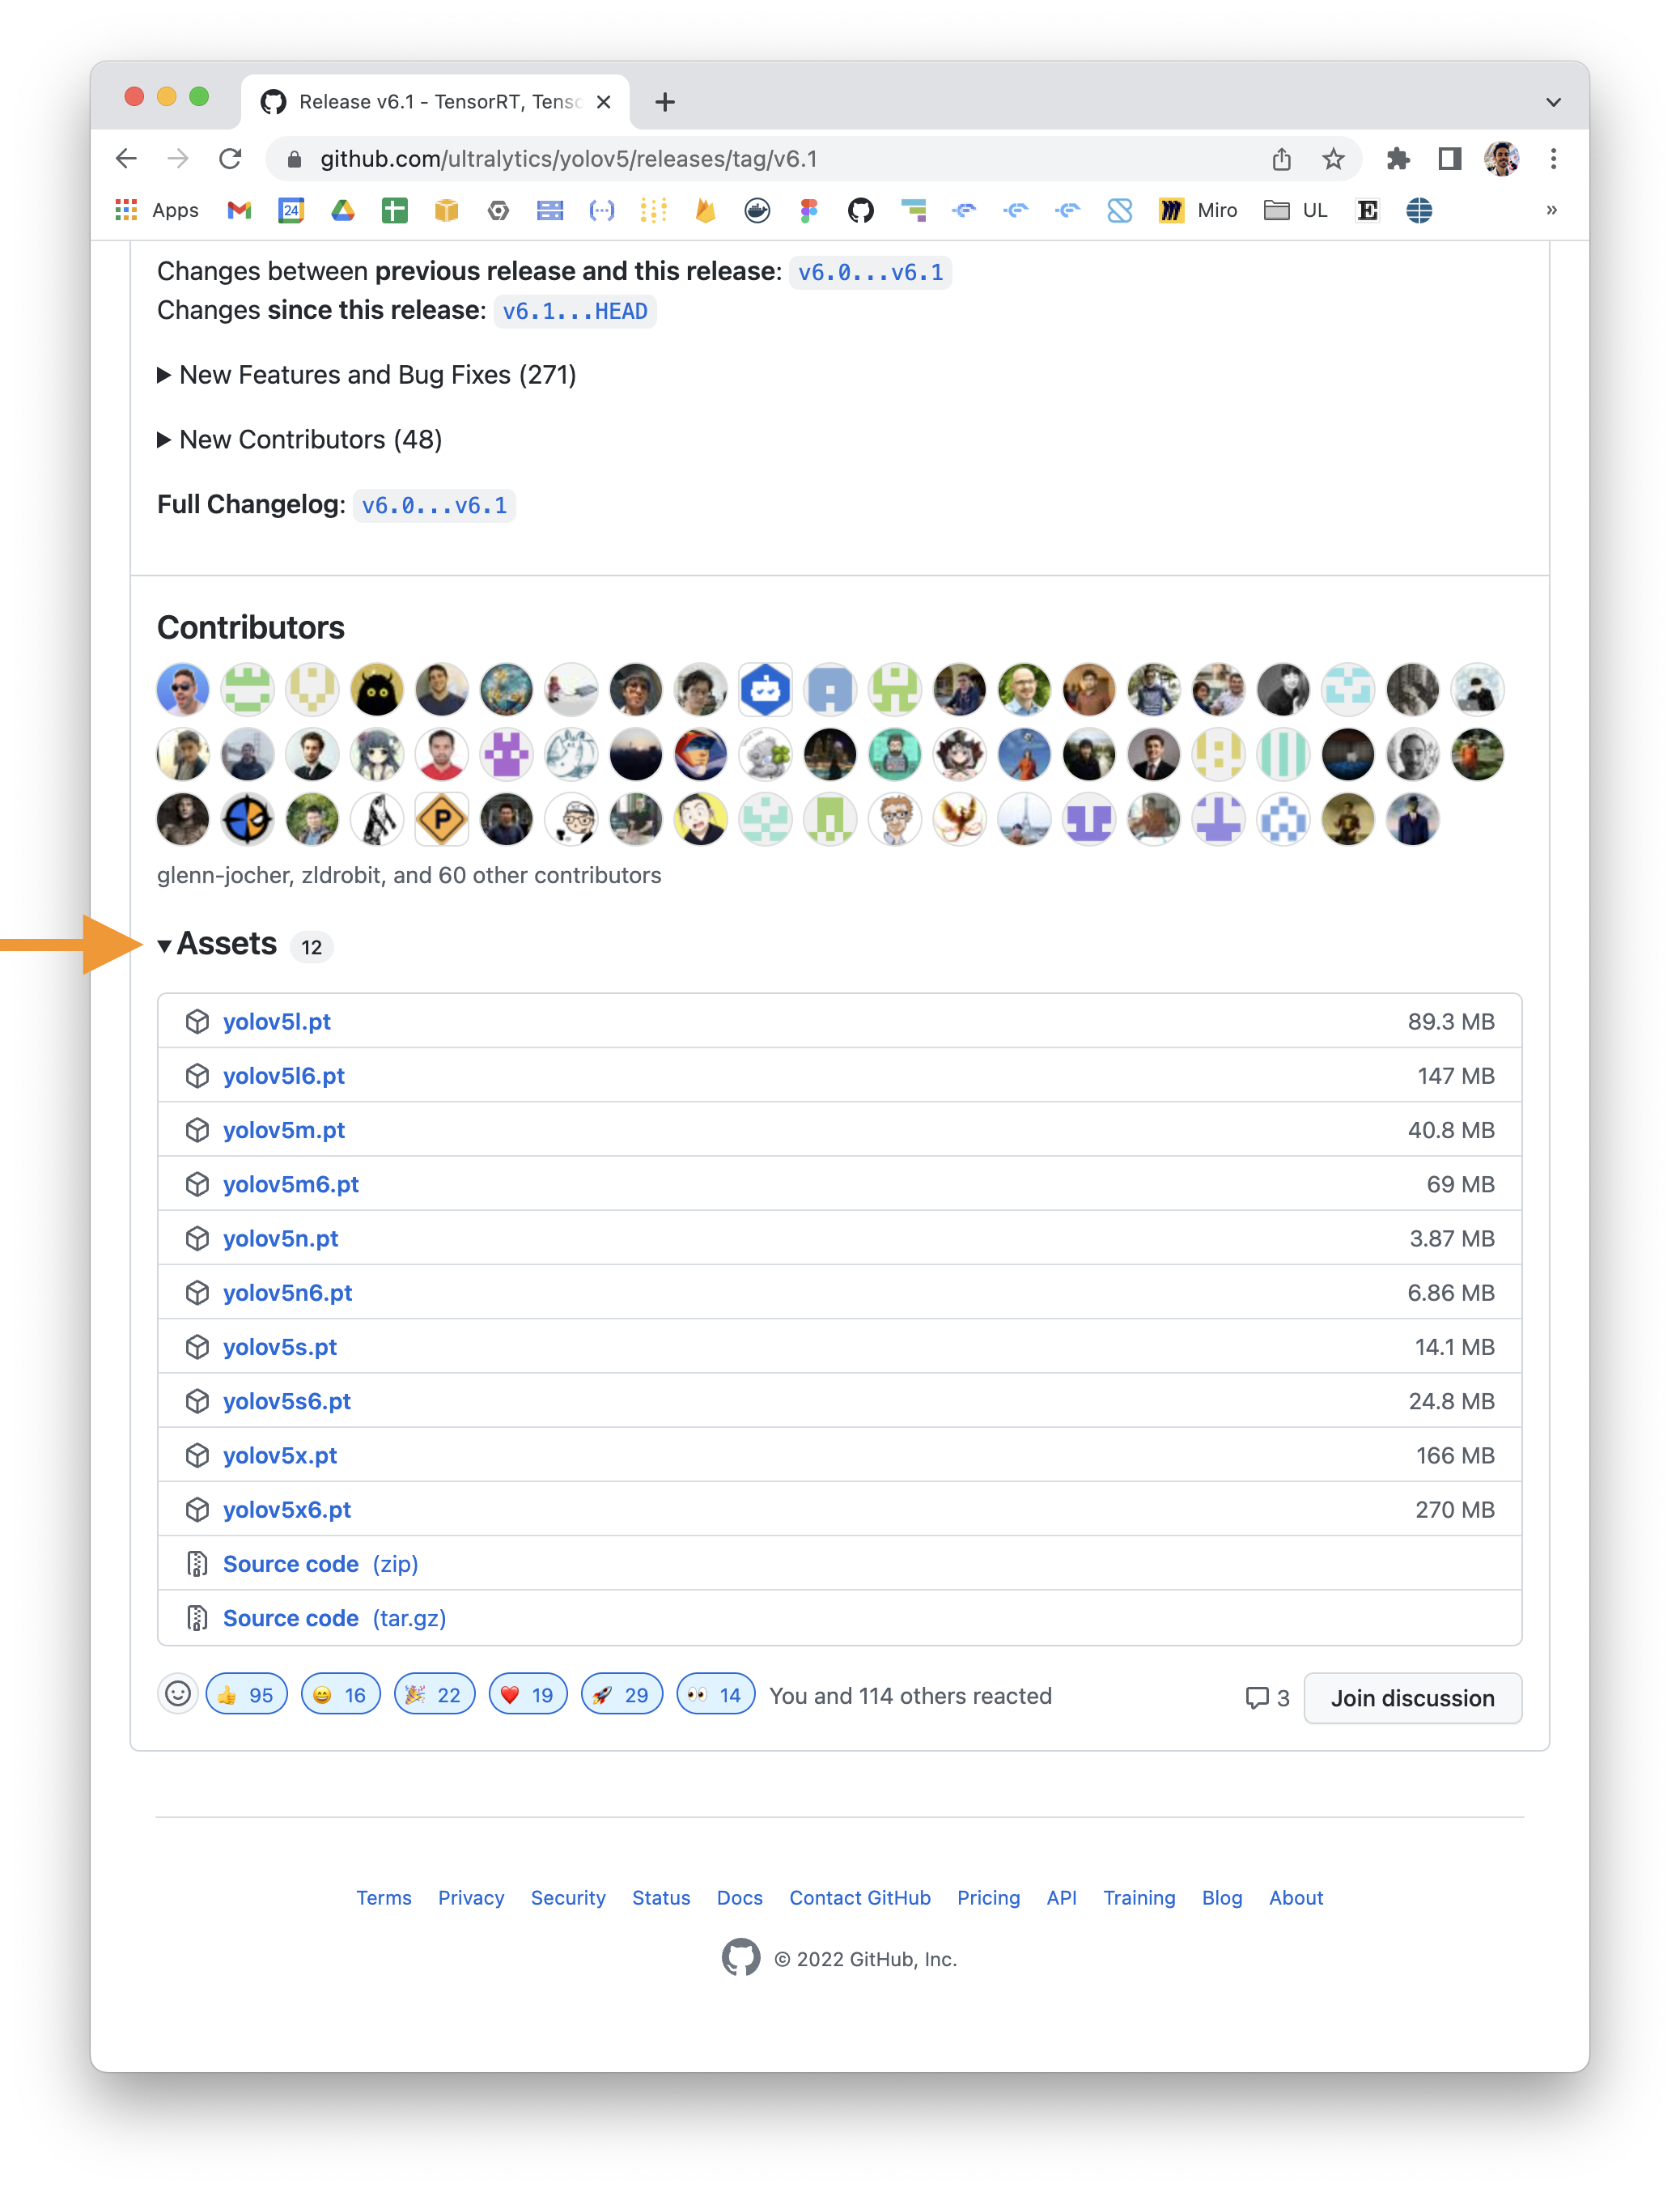Reload the page with the refresh icon

coord(231,159)
